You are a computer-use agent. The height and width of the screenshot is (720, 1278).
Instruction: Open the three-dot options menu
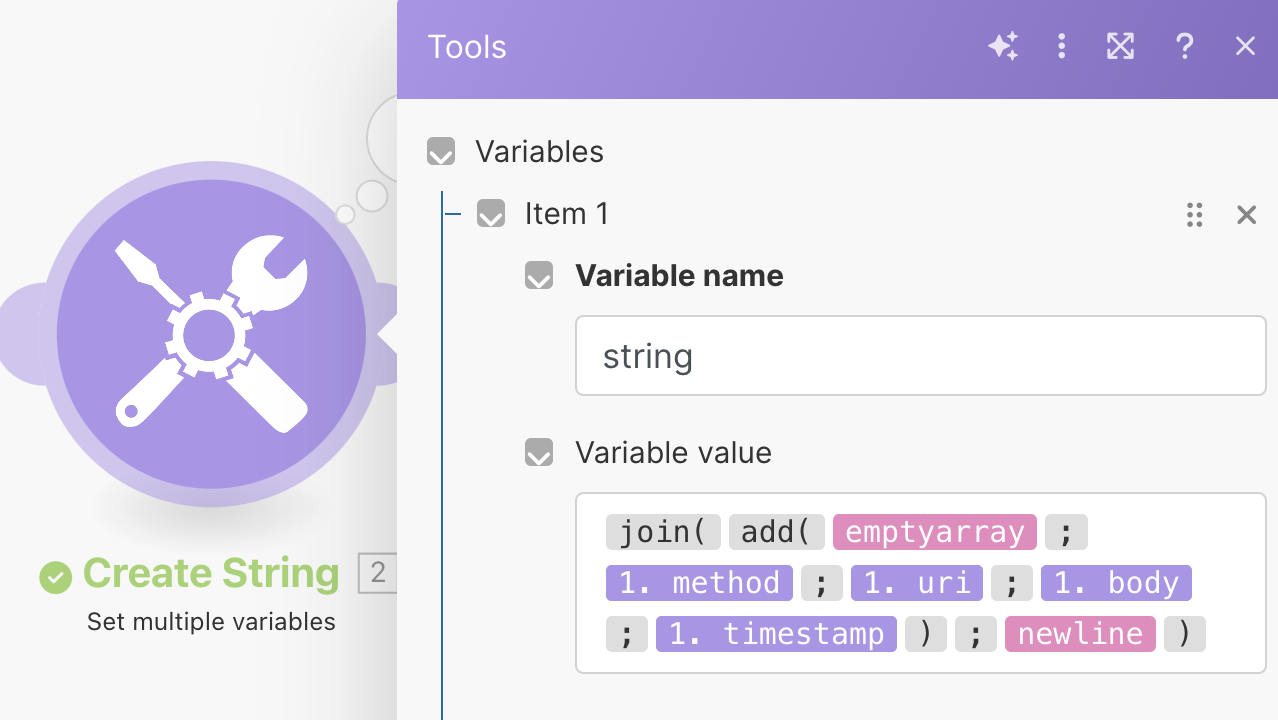pyautogui.click(x=1062, y=46)
